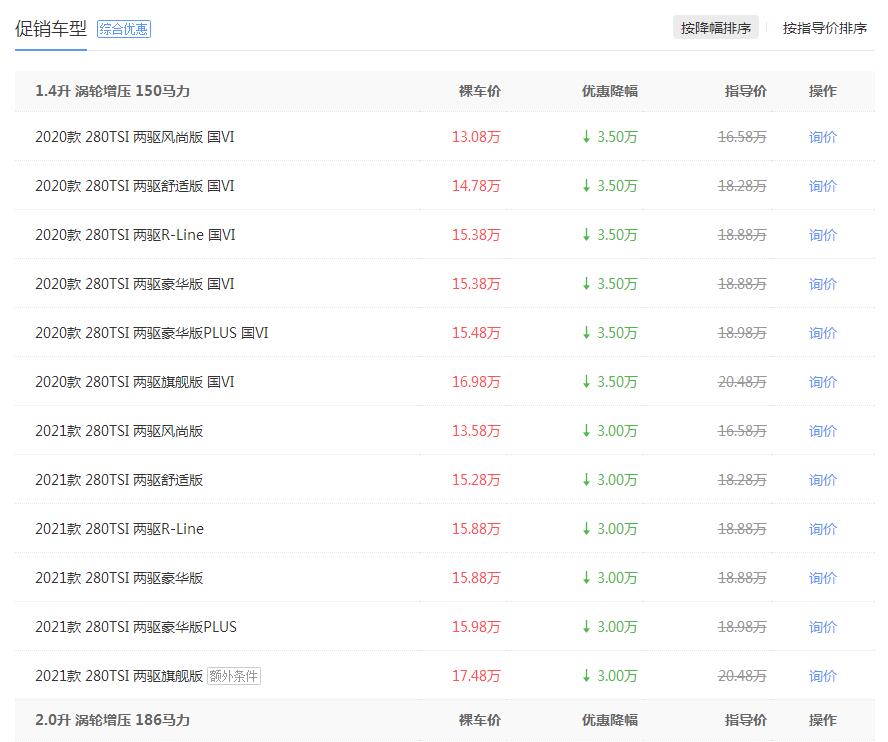Click 操作 header in 2.0升 section
Image resolution: width=888 pixels, height=742 pixels.
tap(822, 720)
